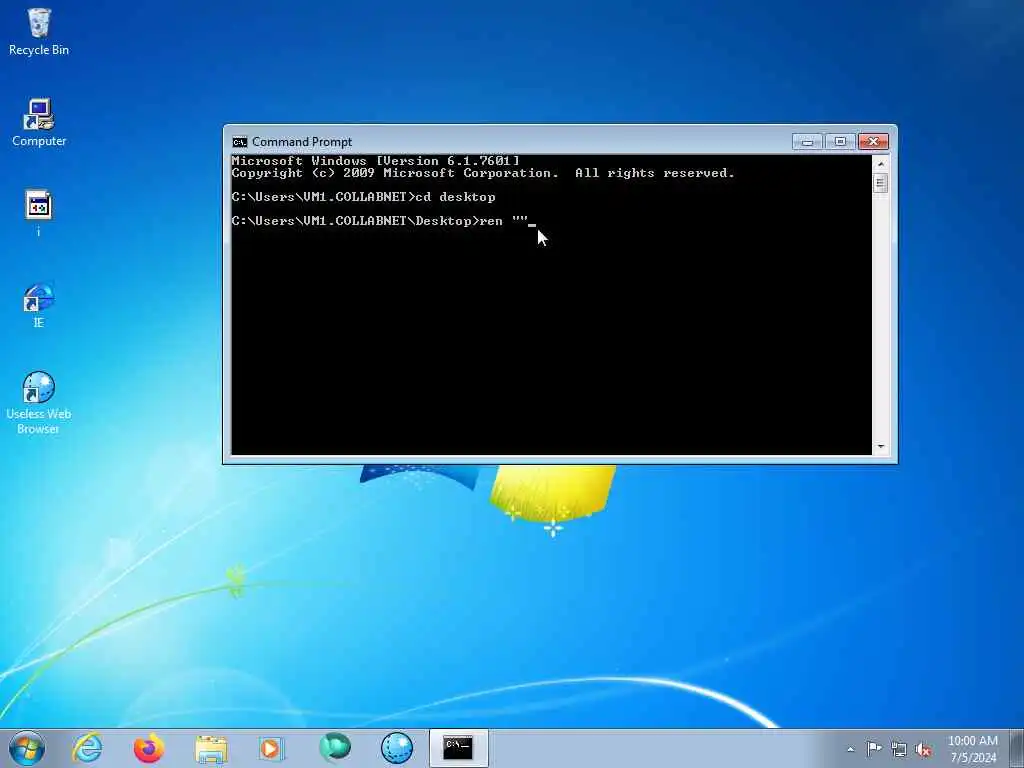Open Windows Media Player from taskbar

coord(271,748)
